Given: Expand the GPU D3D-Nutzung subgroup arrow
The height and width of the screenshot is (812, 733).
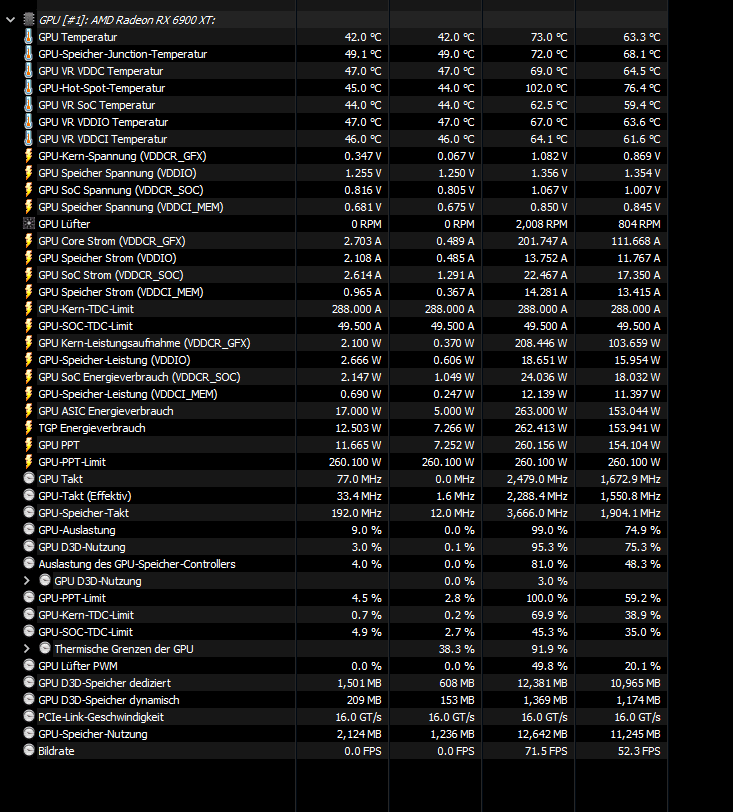Looking at the screenshot, I should pyautogui.click(x=27, y=581).
